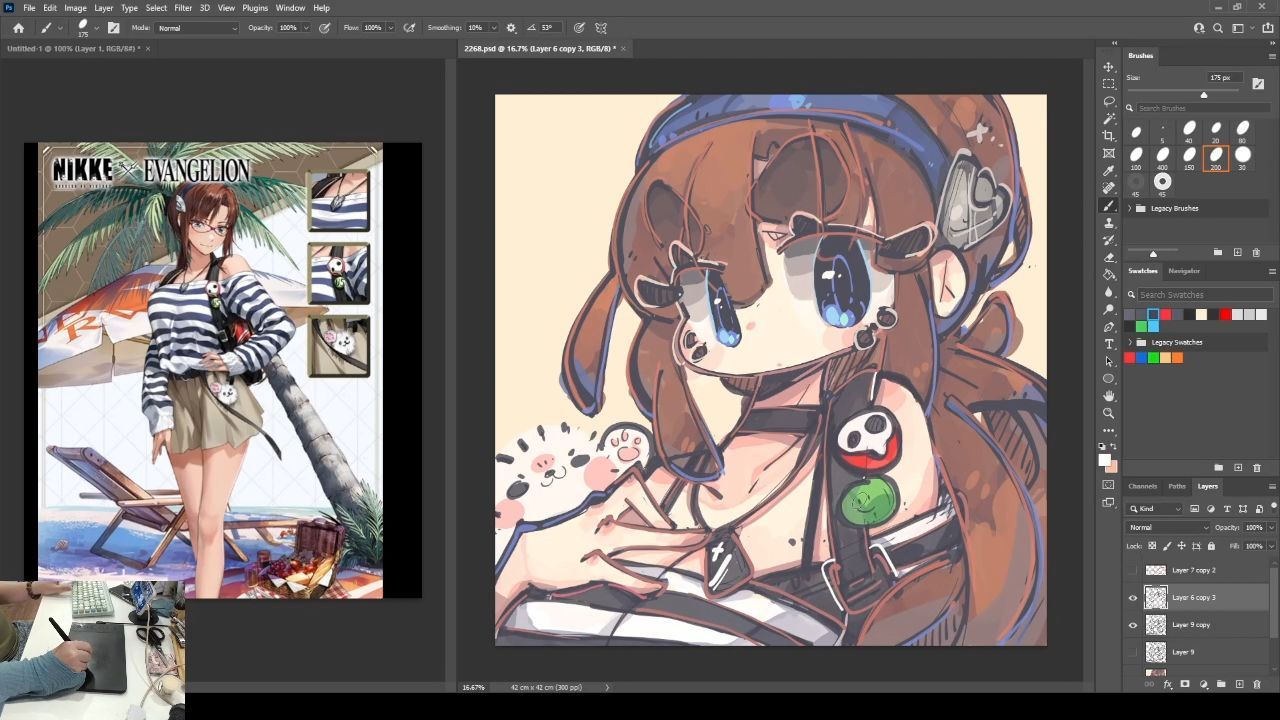Image resolution: width=1280 pixels, height=720 pixels.
Task: Toggle Quick Mask mode
Action: click(1108, 485)
